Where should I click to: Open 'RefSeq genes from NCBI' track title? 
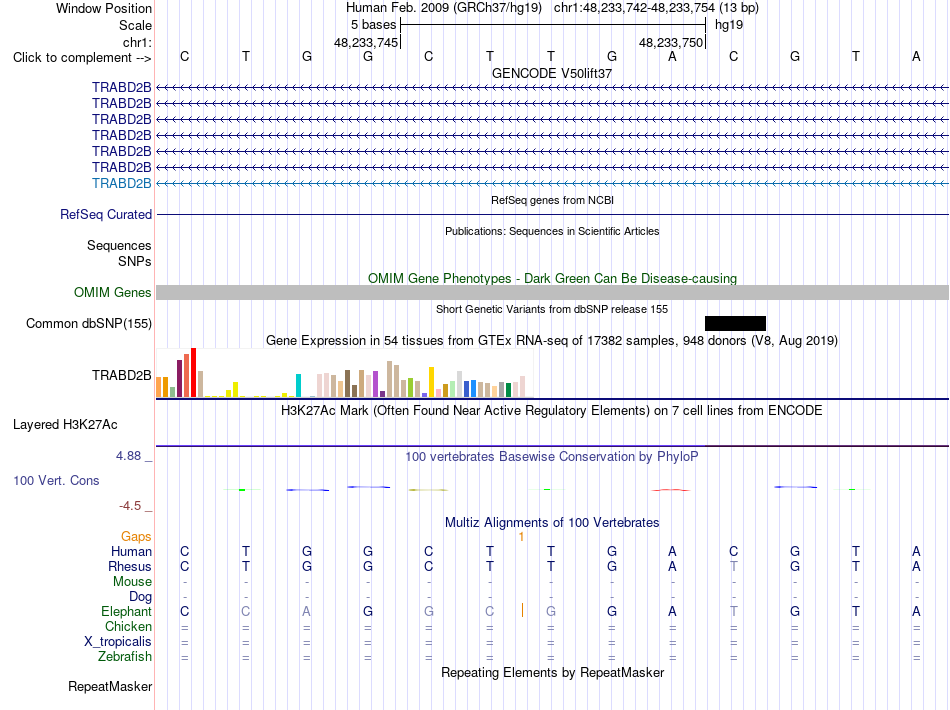(553, 200)
